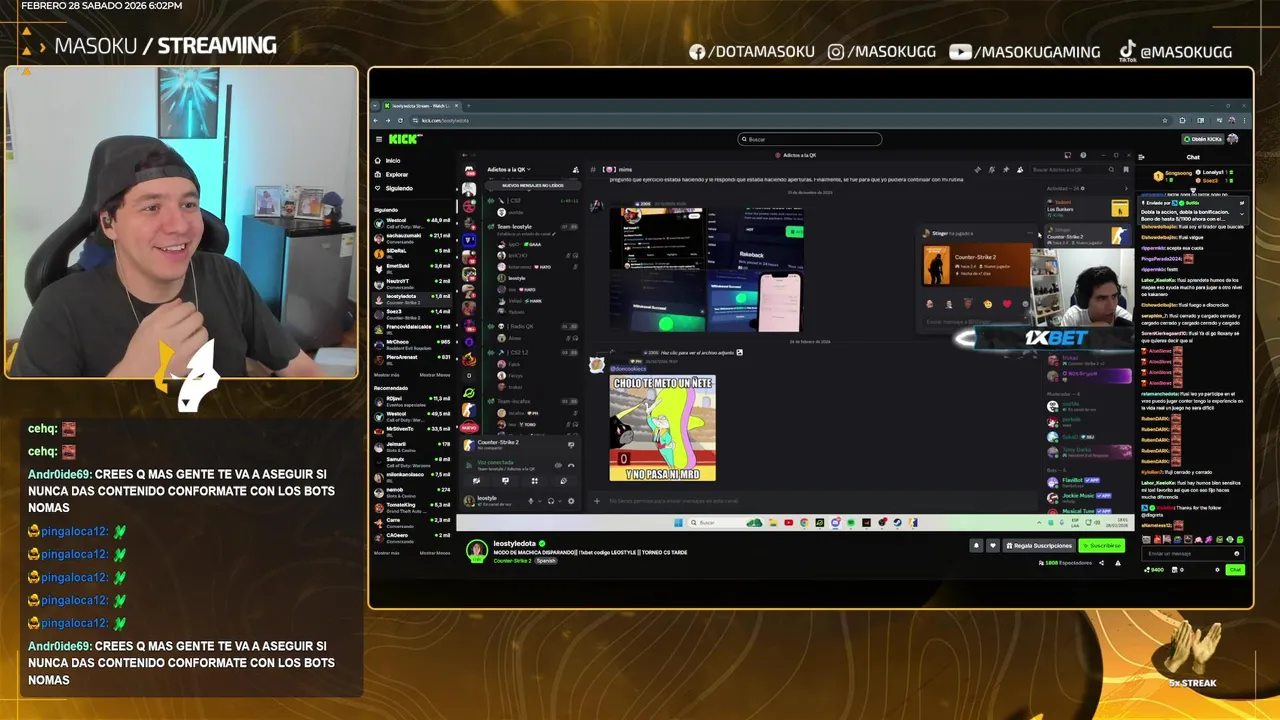Open the Kick hamburger sidebar menu
The width and height of the screenshot is (1280, 720).
coord(379,139)
